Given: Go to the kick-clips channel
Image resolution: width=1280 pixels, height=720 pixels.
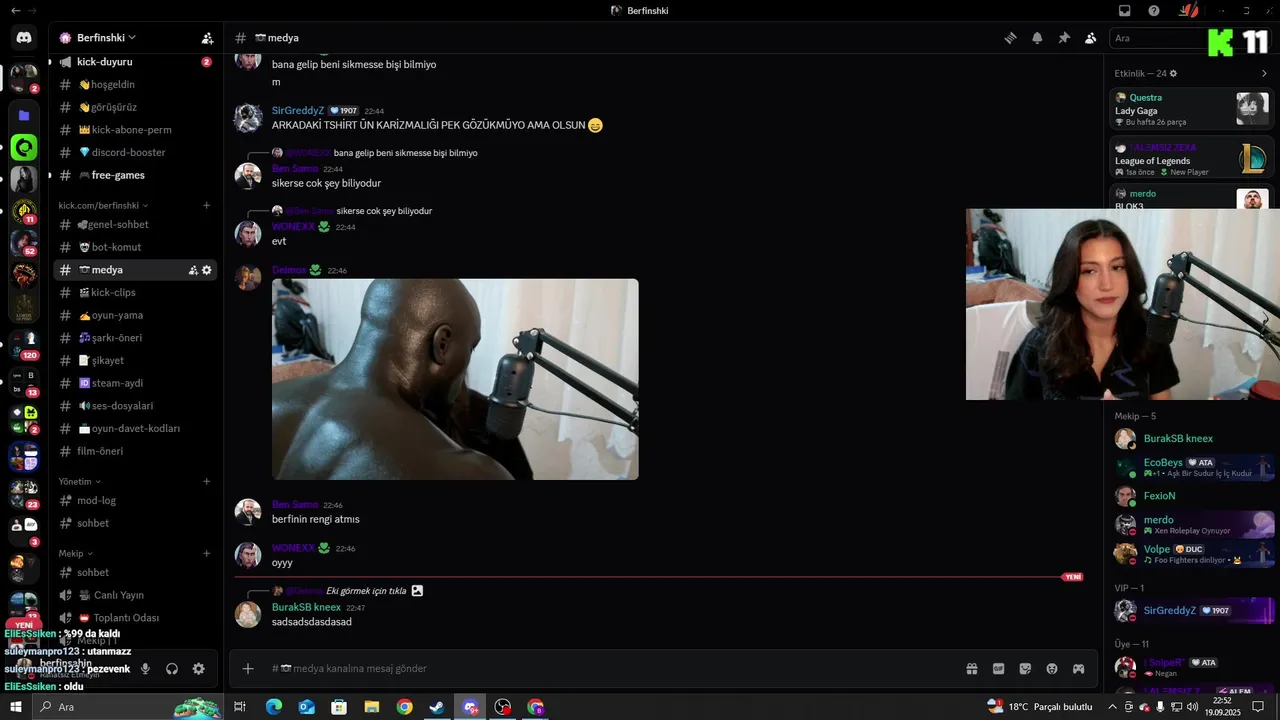Looking at the screenshot, I should [135, 292].
